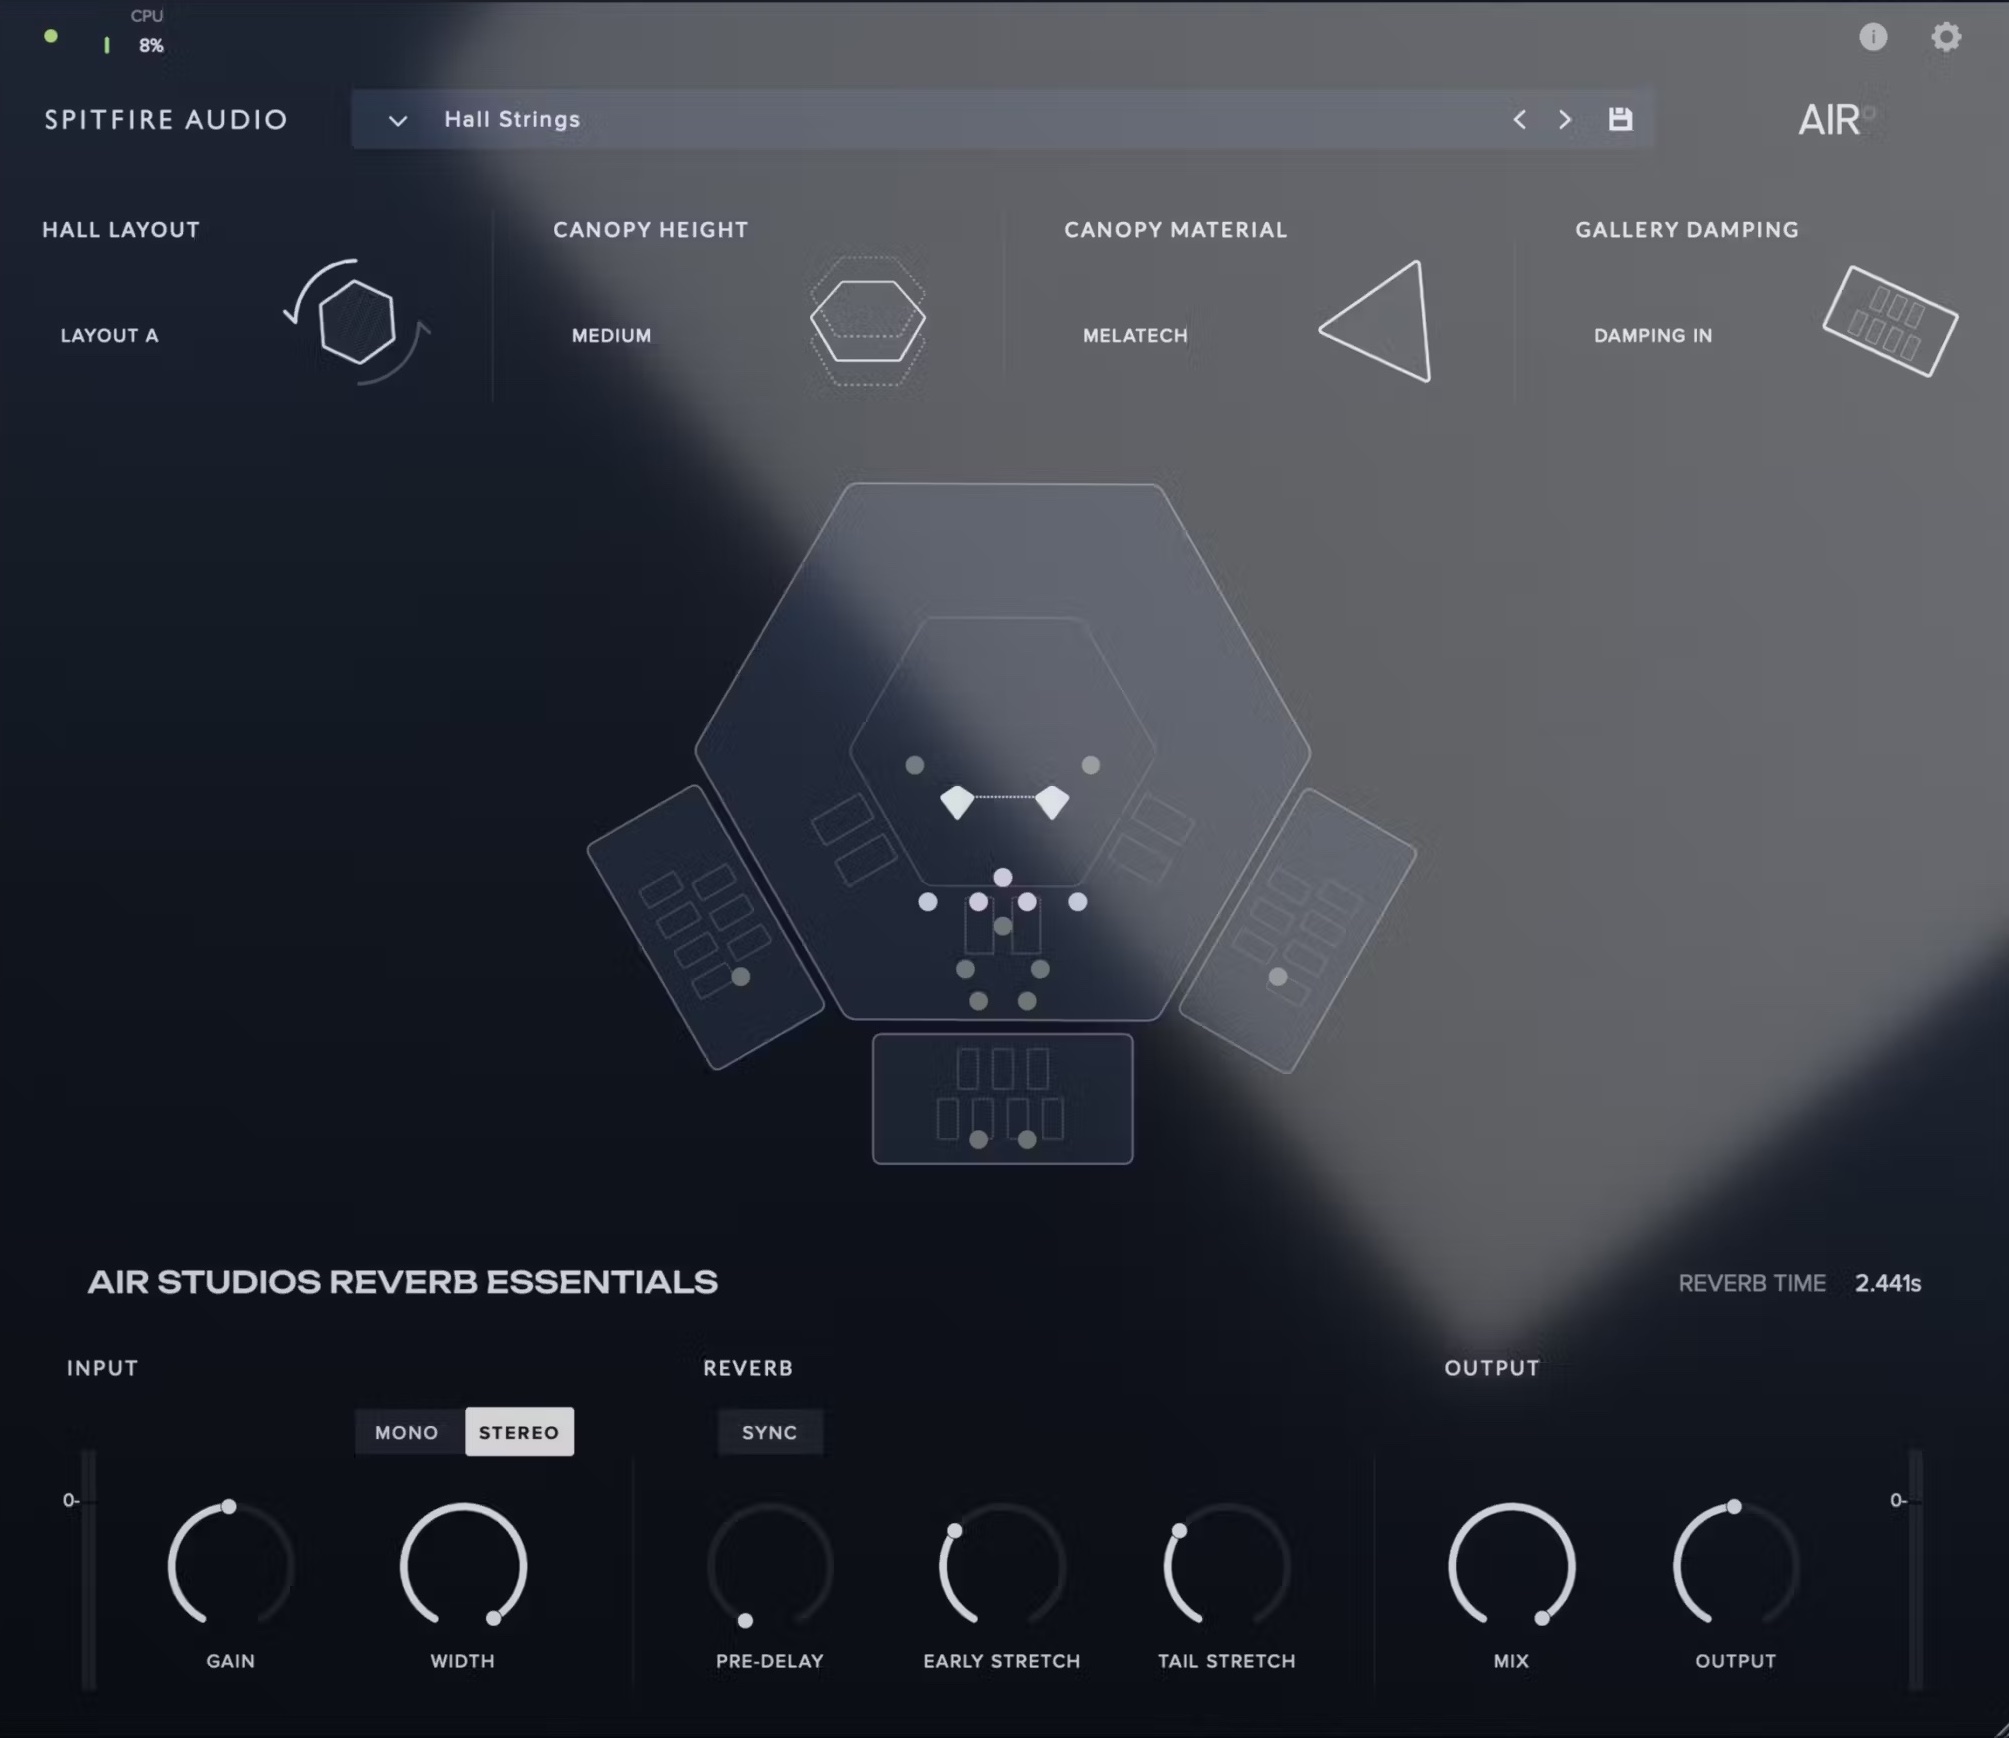Image resolution: width=2009 pixels, height=1738 pixels.
Task: Select the right diamond microphone marker
Action: tap(1052, 802)
